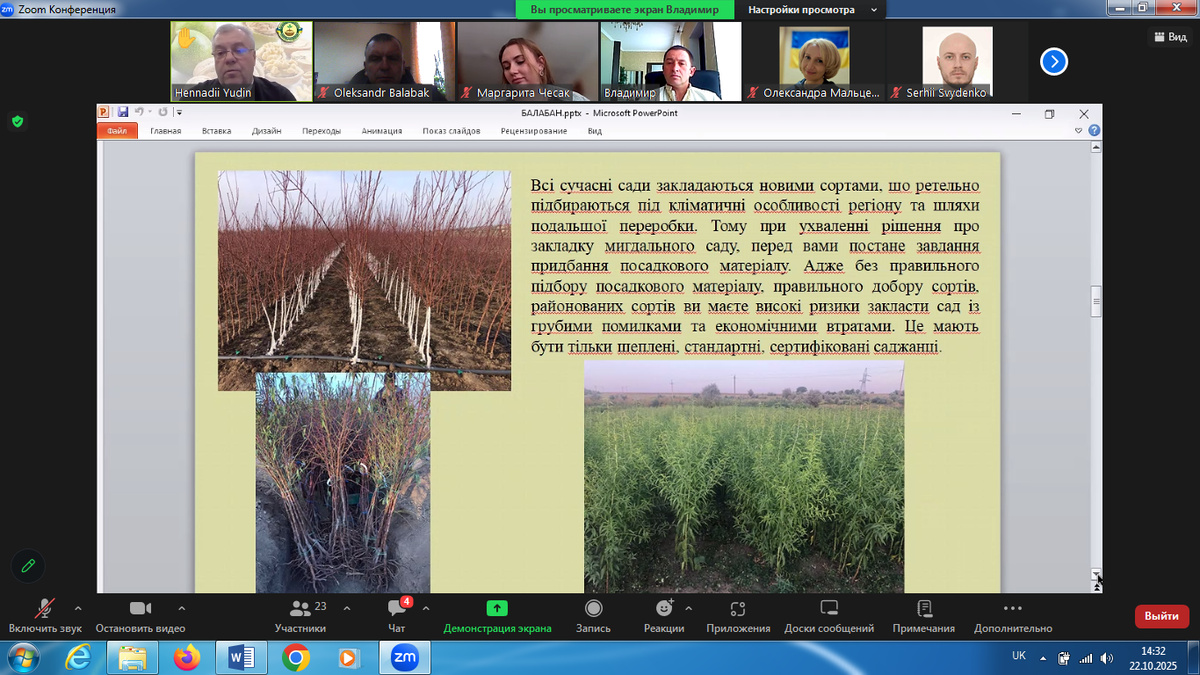Open Приложения apps icon
Viewport: 1200px width, 675px height.
pos(738,608)
